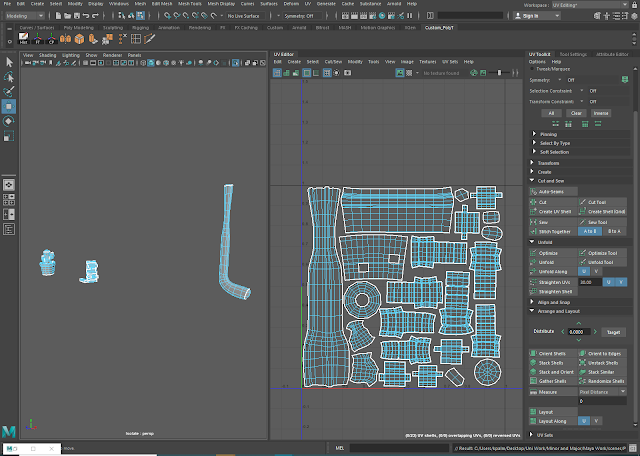
Task: Click the Inverse selection button
Action: 601,113
